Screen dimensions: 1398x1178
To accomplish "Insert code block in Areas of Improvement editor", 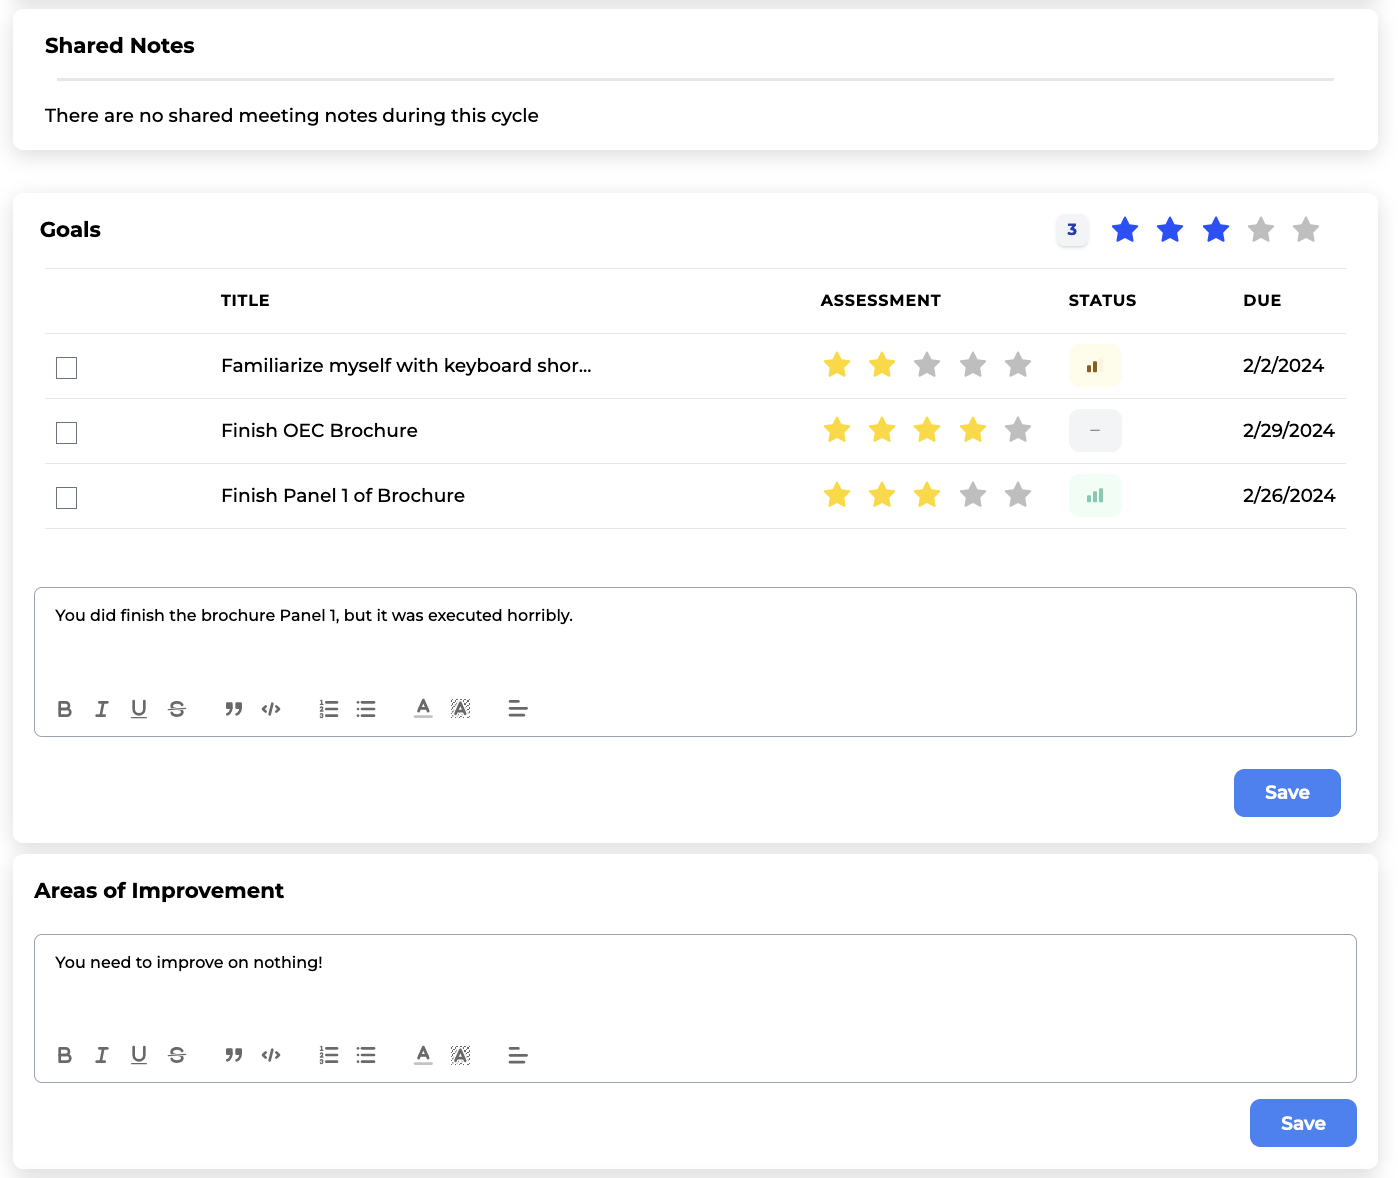I will click(271, 1055).
